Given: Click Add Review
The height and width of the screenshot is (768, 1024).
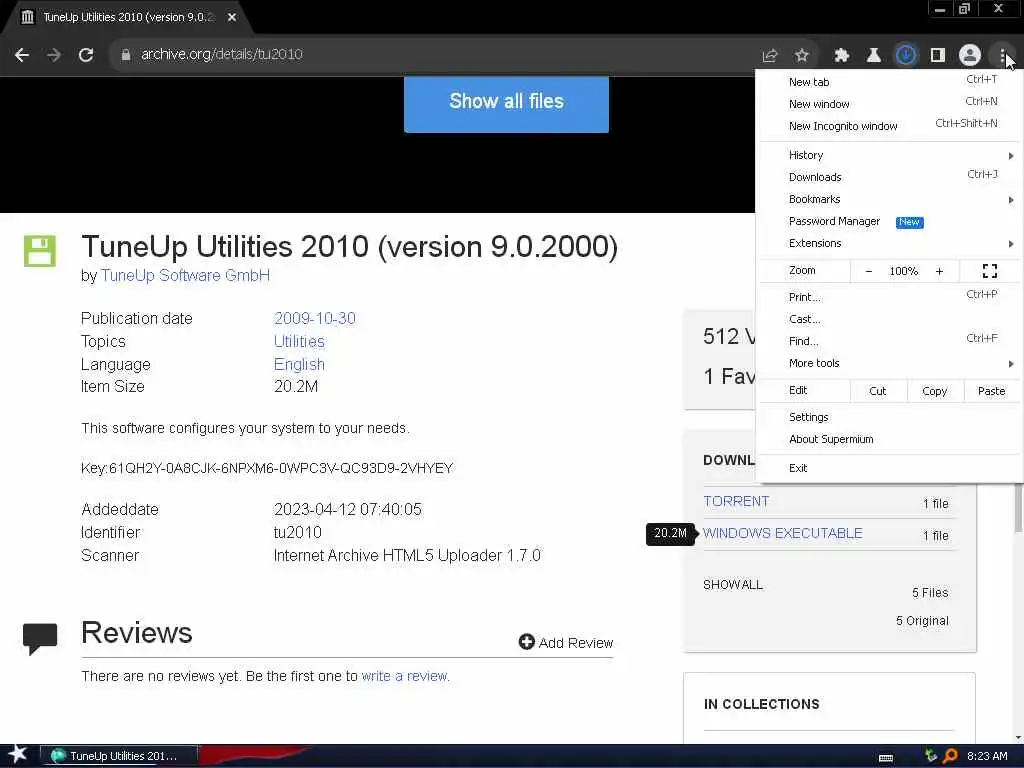Looking at the screenshot, I should [566, 643].
